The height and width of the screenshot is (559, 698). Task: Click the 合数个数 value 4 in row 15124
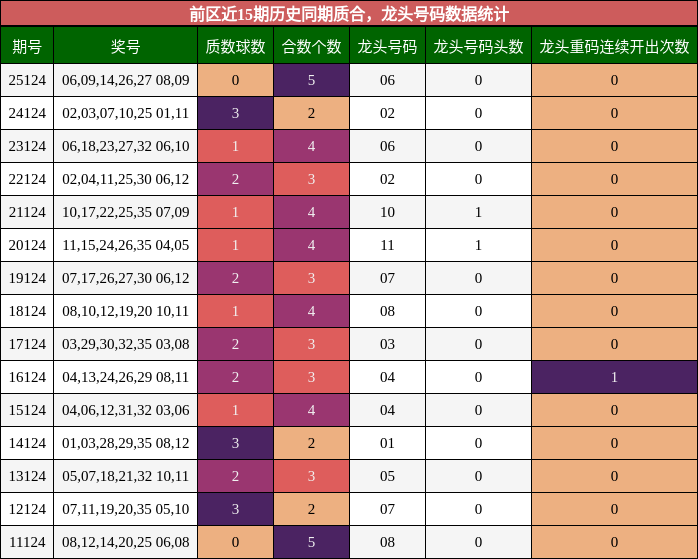pyautogui.click(x=312, y=410)
